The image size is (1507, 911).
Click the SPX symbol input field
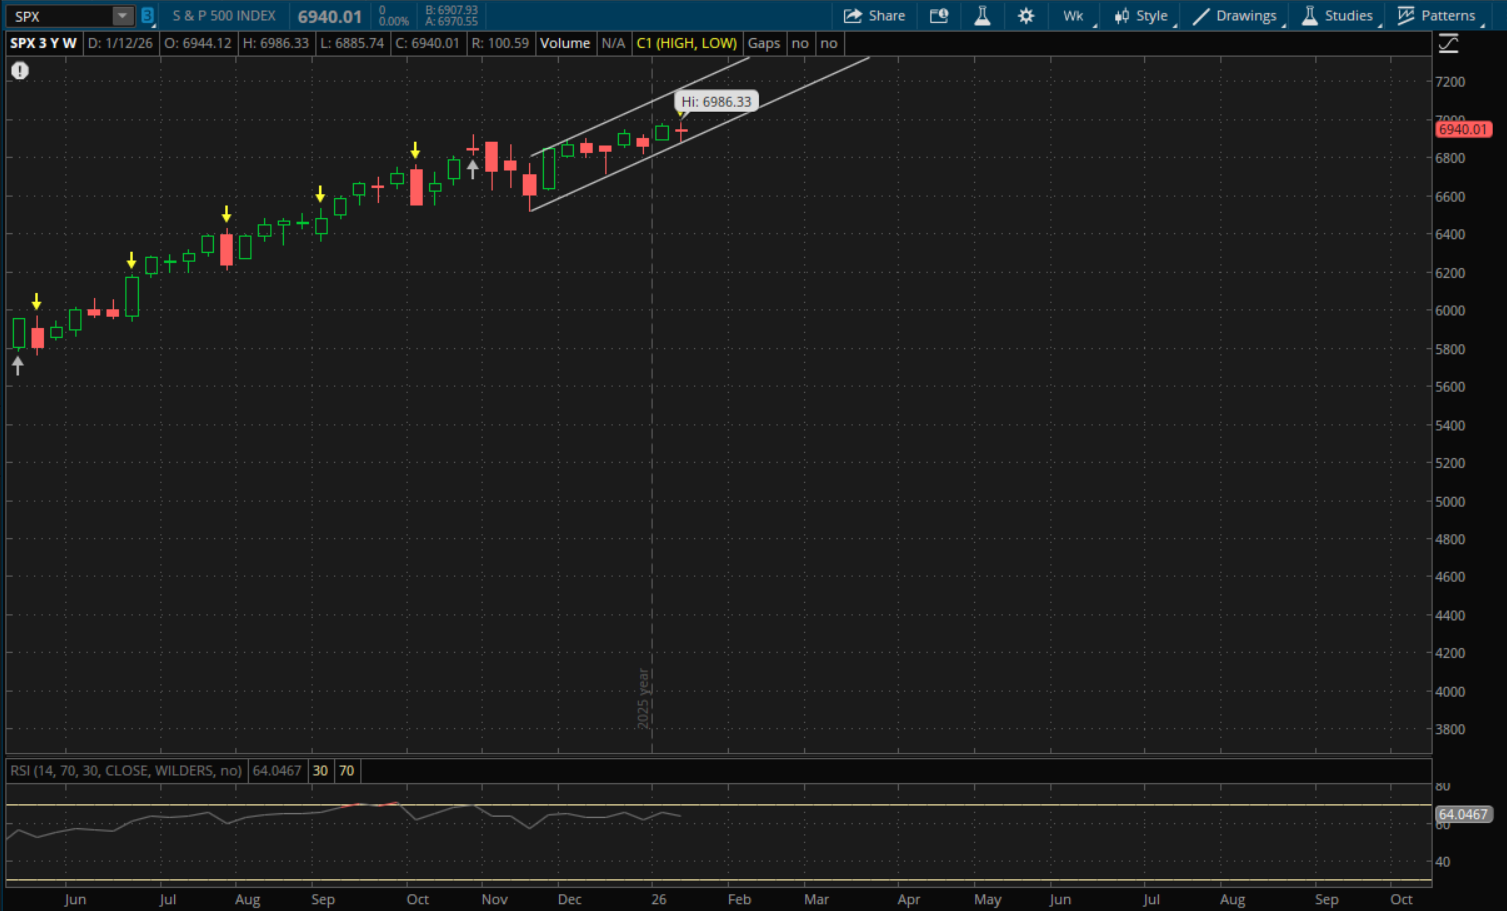point(60,16)
